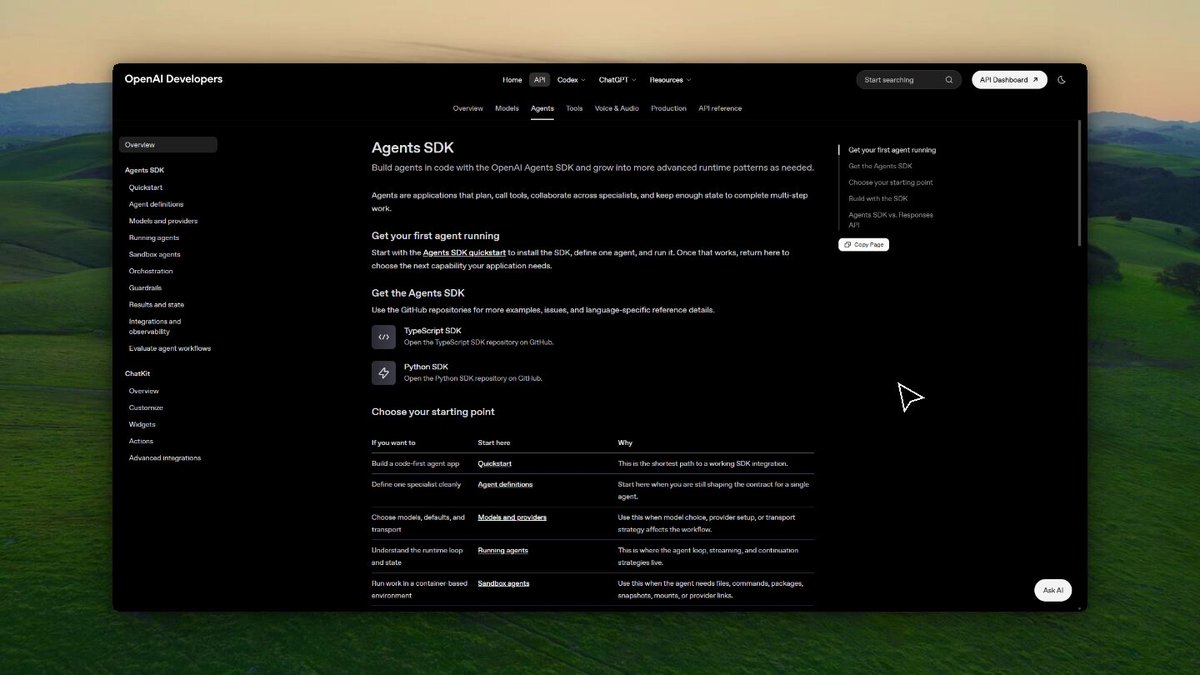
Task: Open ChatKit Overview in the sidebar
Action: tap(144, 391)
